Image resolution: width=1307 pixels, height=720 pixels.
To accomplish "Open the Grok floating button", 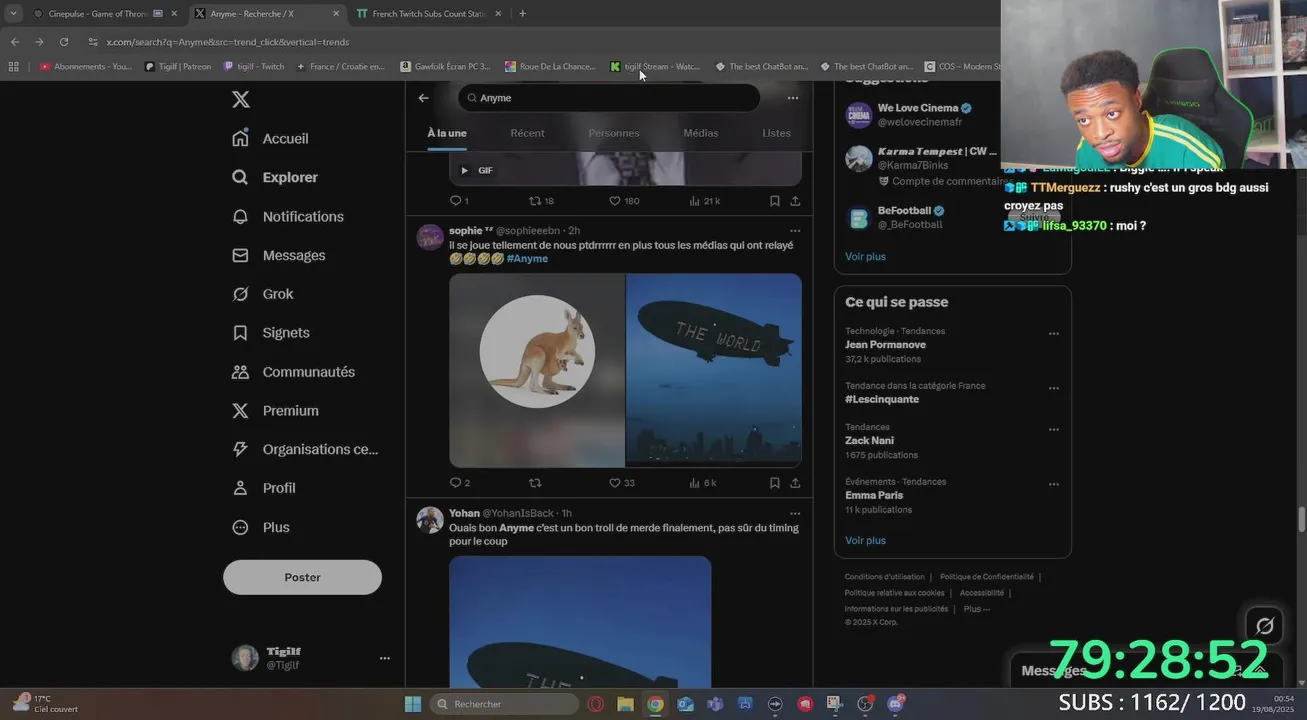I will coord(1265,626).
